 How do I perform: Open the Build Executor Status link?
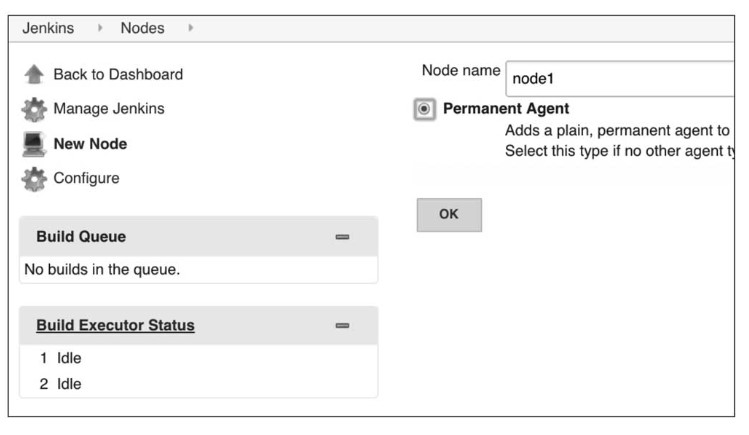point(115,326)
